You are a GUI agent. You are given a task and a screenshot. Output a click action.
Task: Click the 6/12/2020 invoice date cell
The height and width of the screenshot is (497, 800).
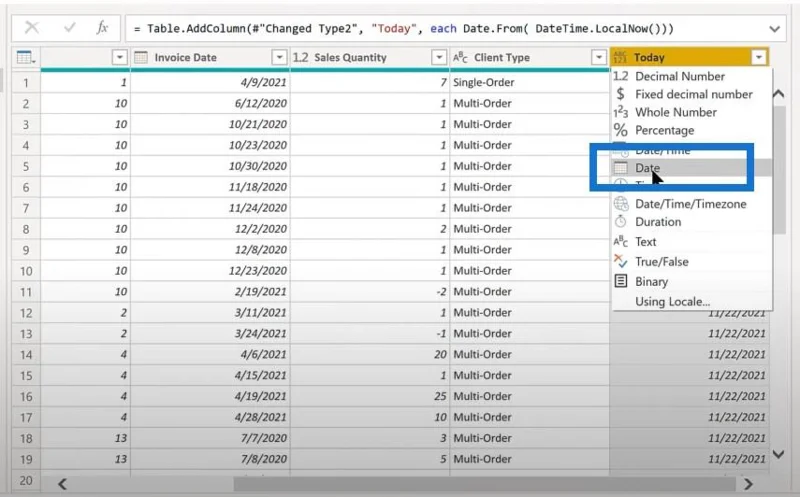210,104
